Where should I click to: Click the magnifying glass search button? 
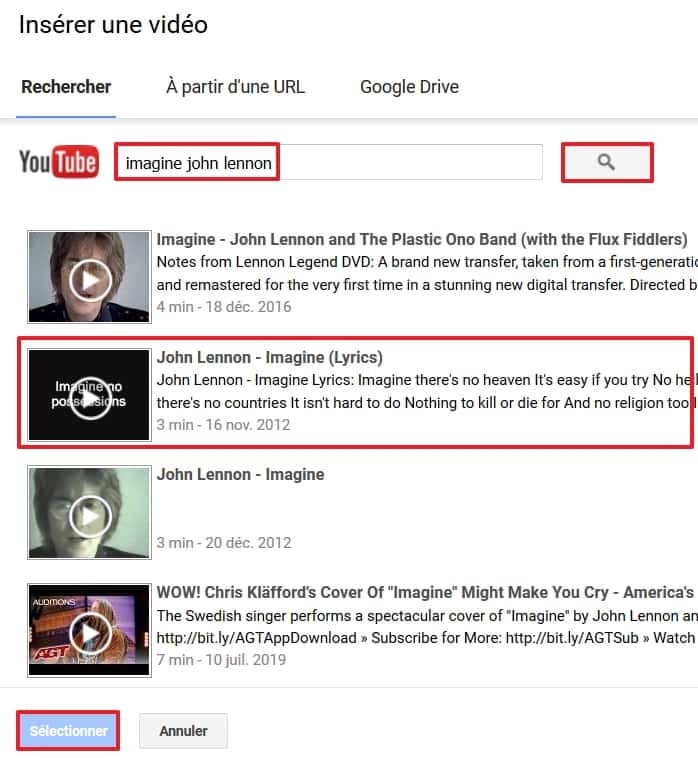click(607, 162)
